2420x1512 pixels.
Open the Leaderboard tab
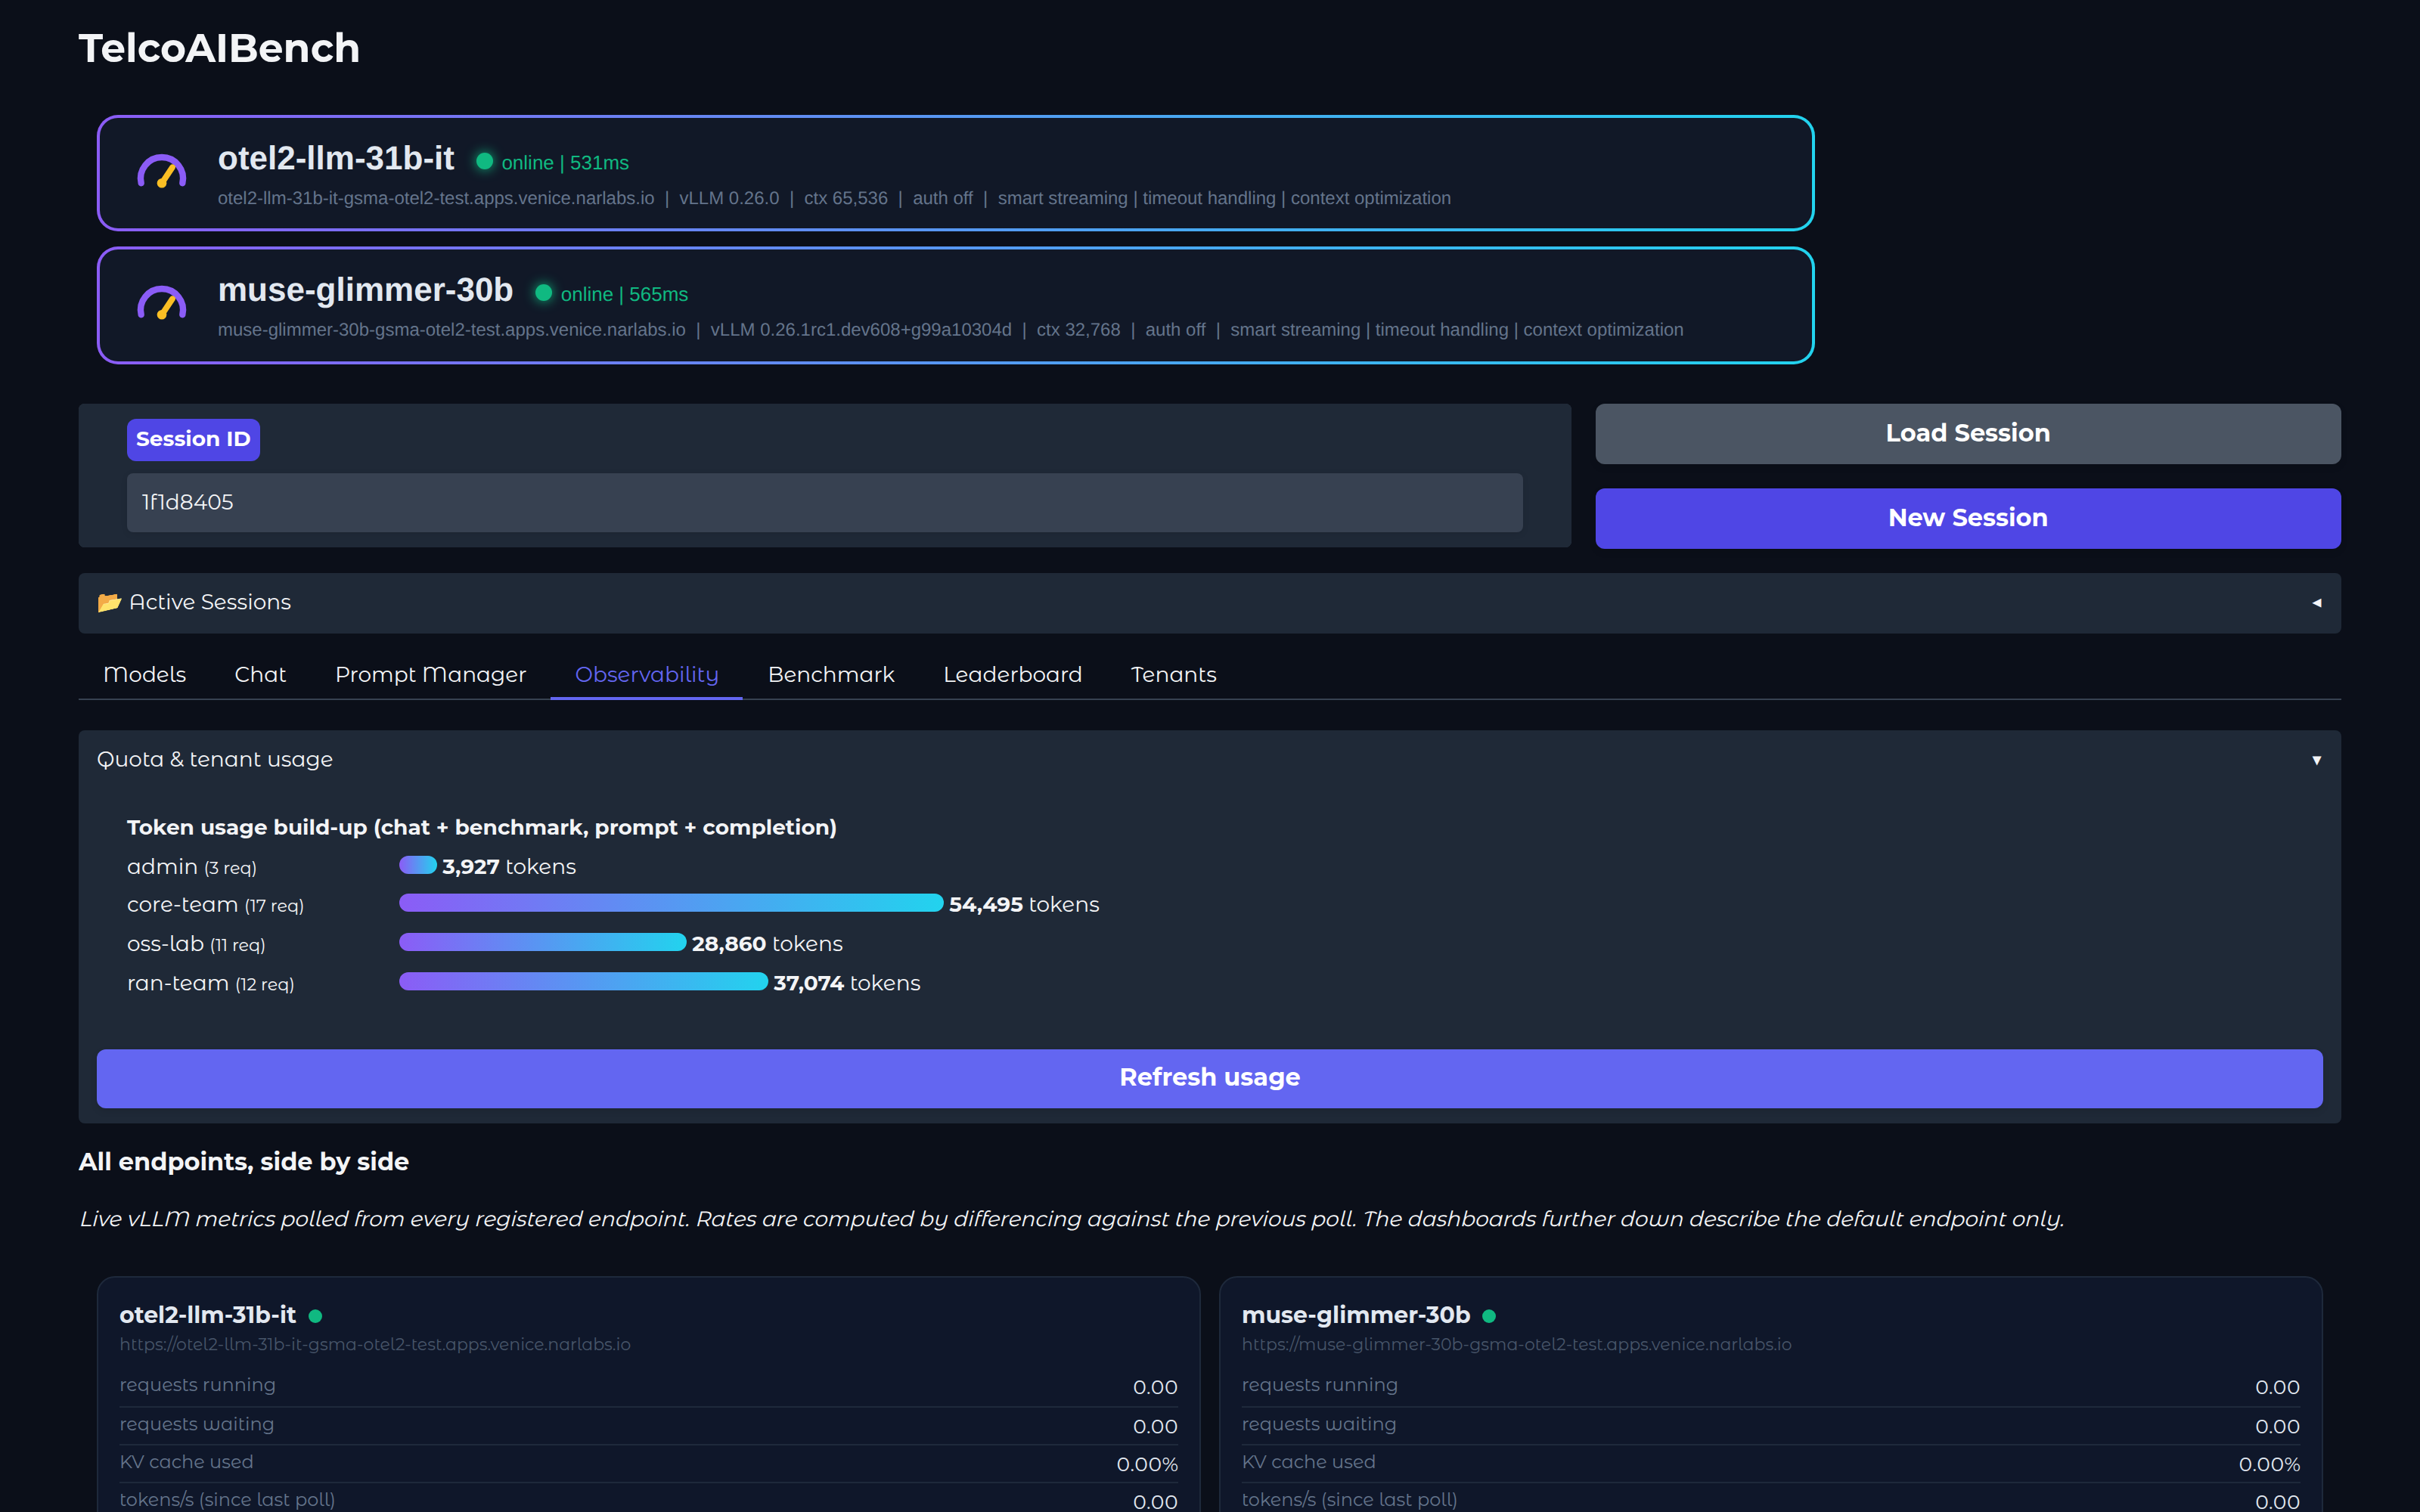point(1012,675)
